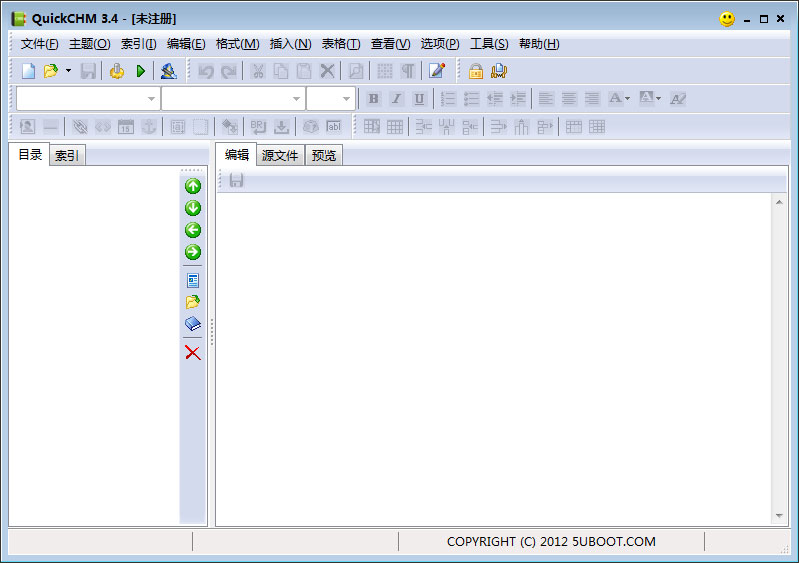799x563 pixels.
Task: Click the Cut scissors icon
Action: [258, 71]
